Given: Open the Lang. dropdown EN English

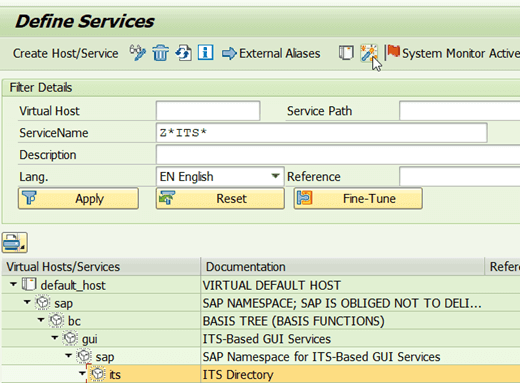Looking at the screenshot, I should 220,176.
